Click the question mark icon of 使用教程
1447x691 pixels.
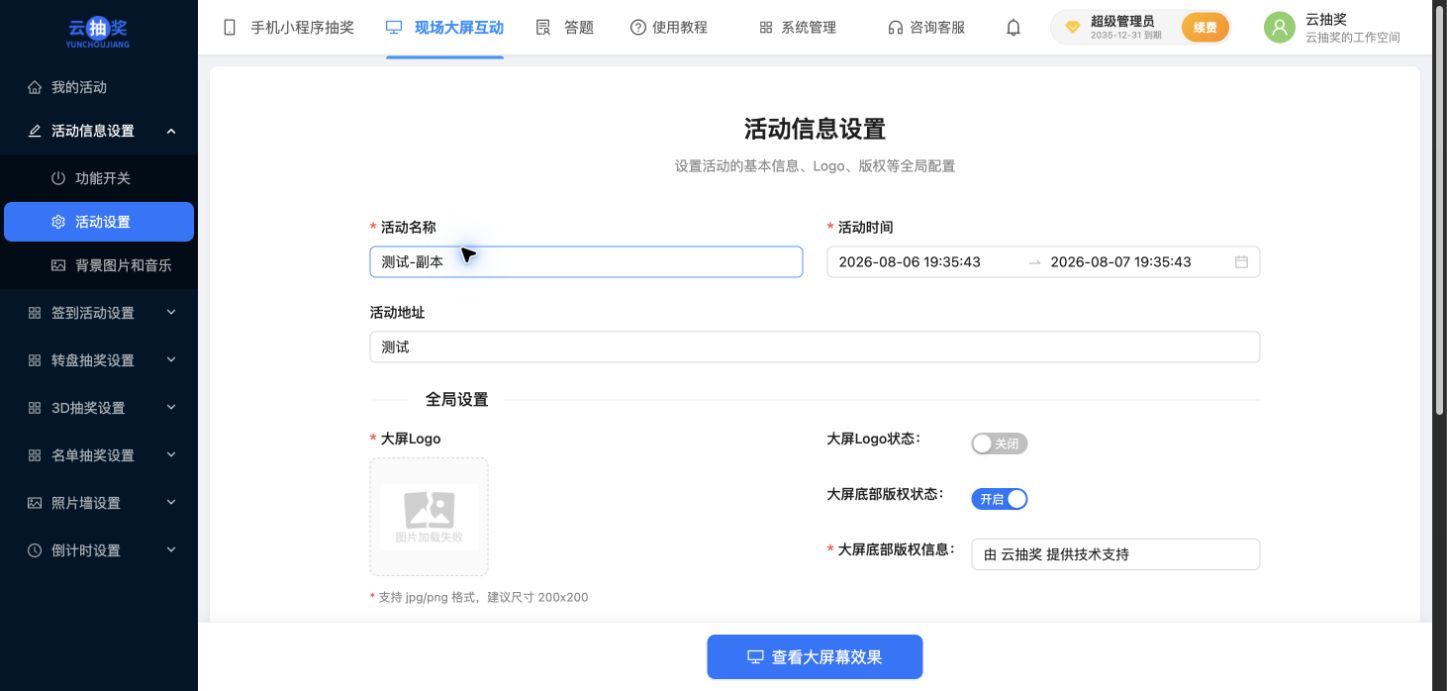pos(638,28)
